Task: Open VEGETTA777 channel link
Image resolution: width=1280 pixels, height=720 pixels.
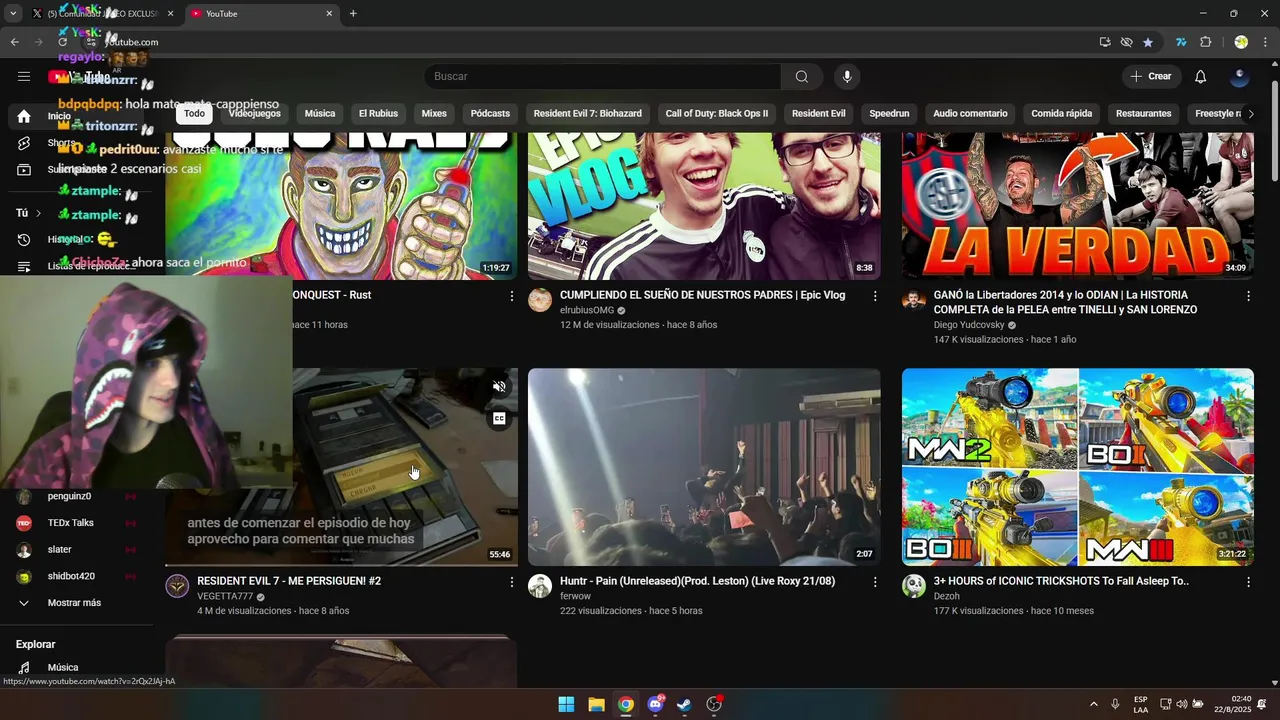Action: (x=225, y=597)
